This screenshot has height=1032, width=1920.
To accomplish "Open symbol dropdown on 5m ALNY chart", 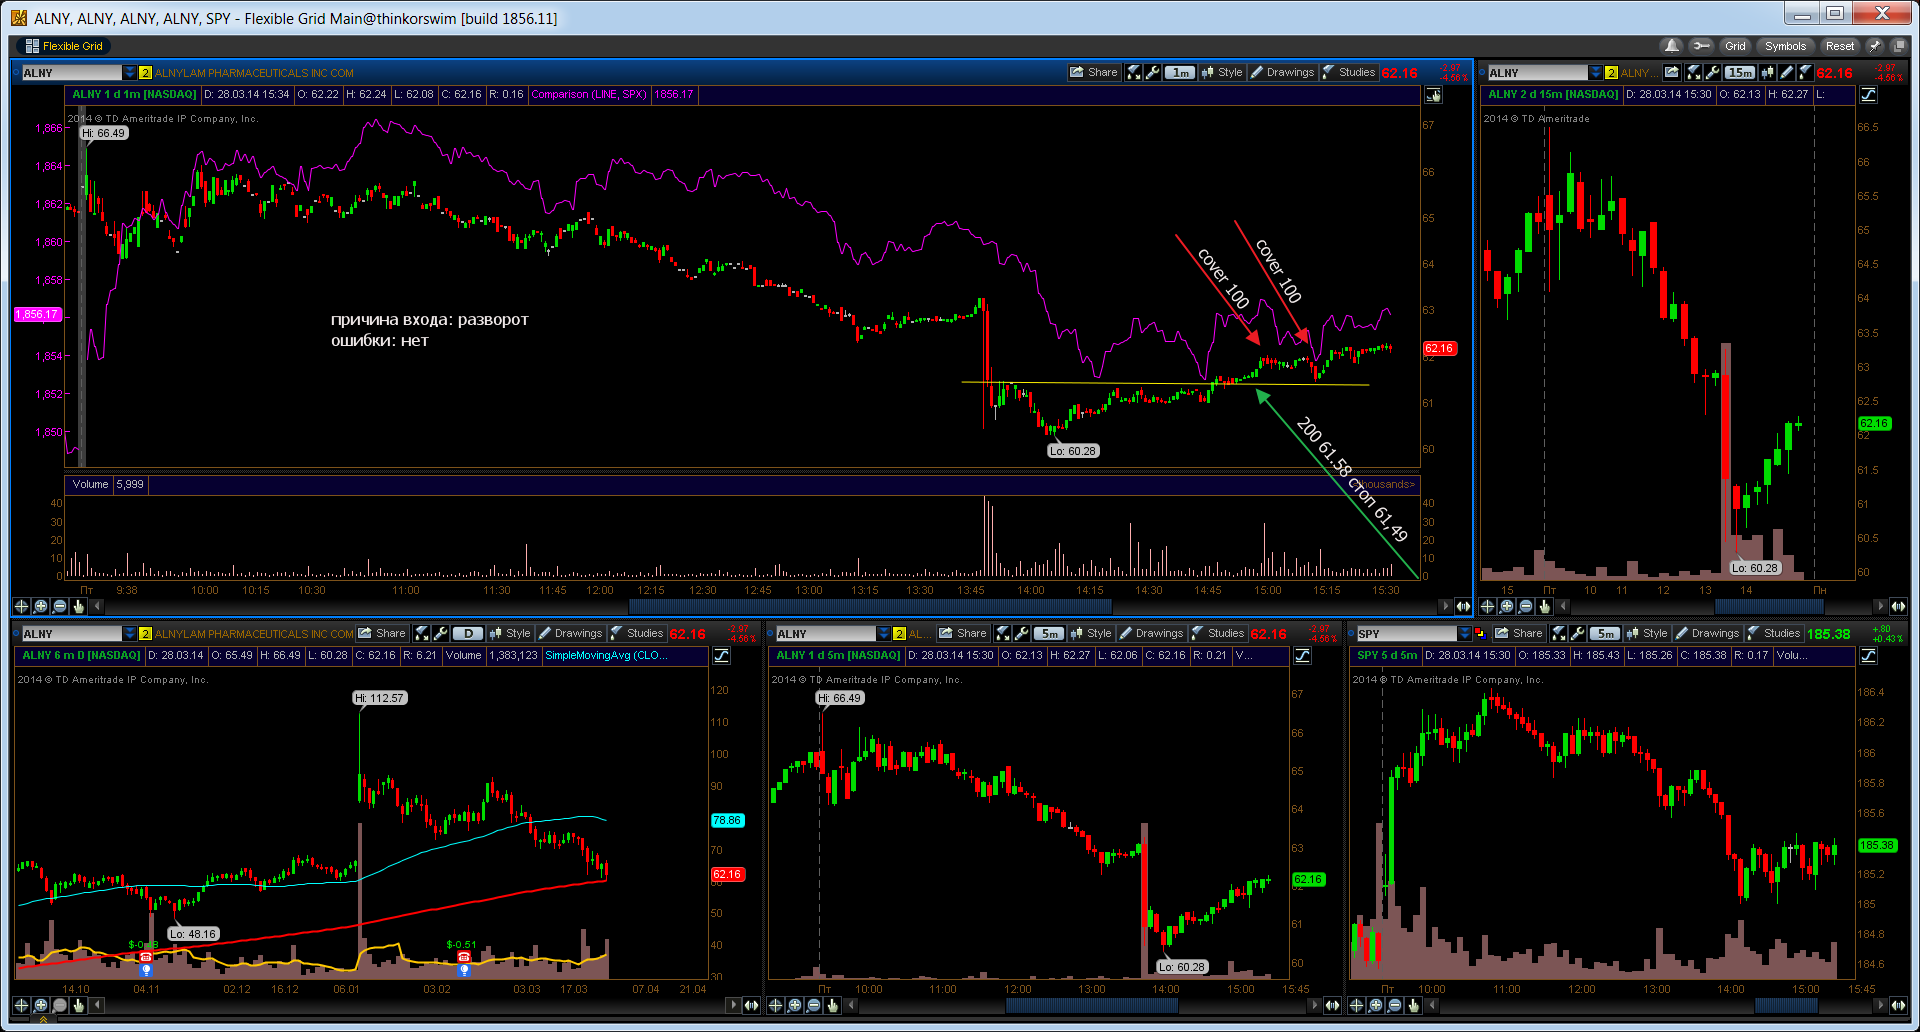I will (884, 633).
